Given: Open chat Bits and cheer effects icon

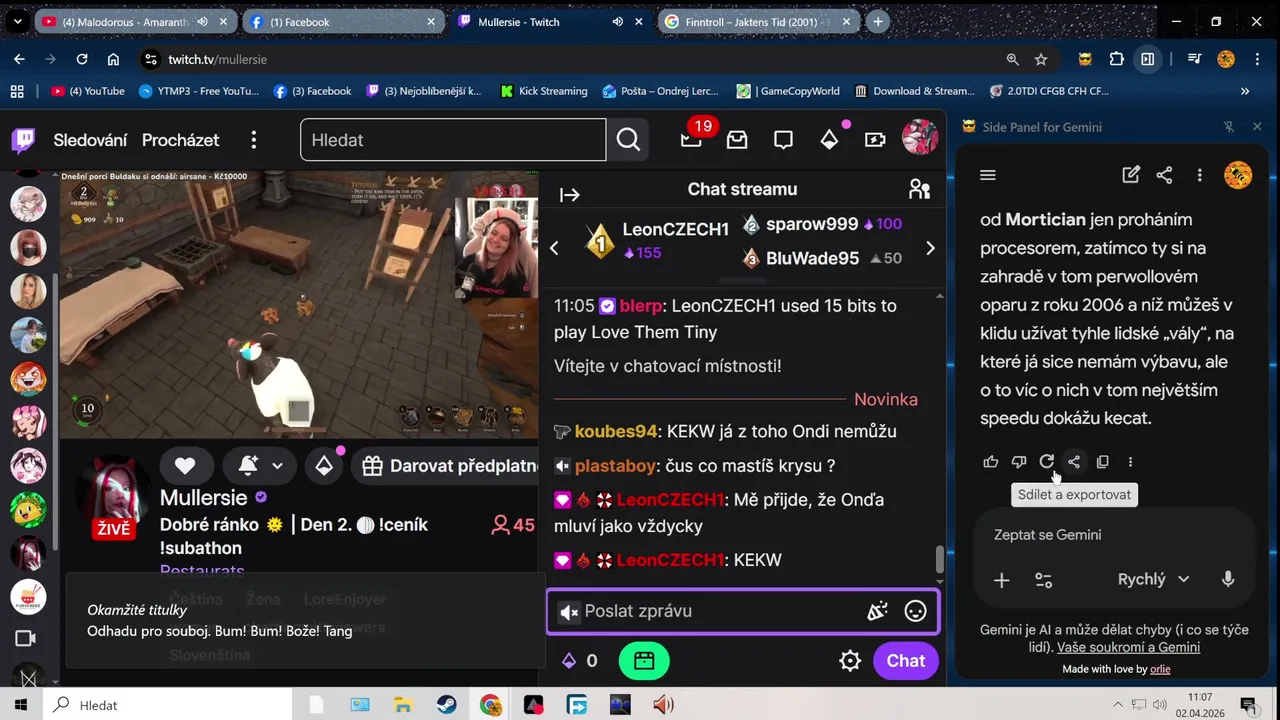Looking at the screenshot, I should [x=878, y=611].
